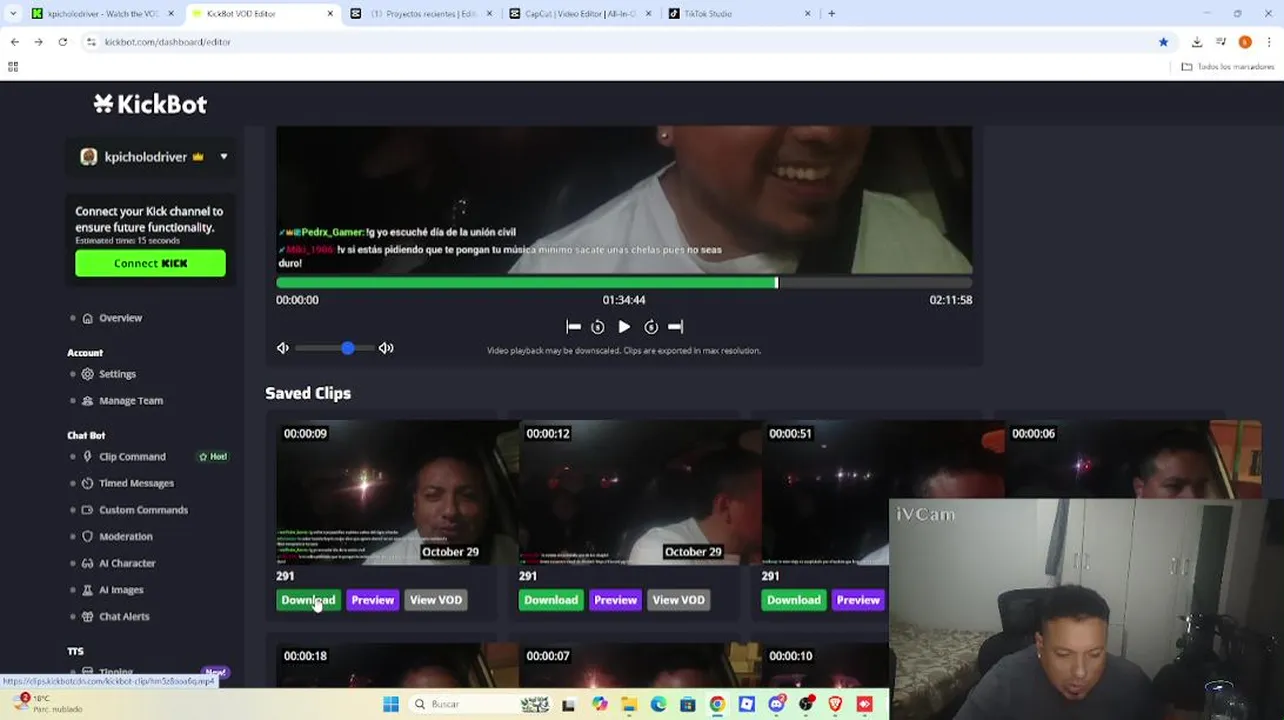
Task: Close the KickBot VOD Editor tab
Action: click(331, 14)
